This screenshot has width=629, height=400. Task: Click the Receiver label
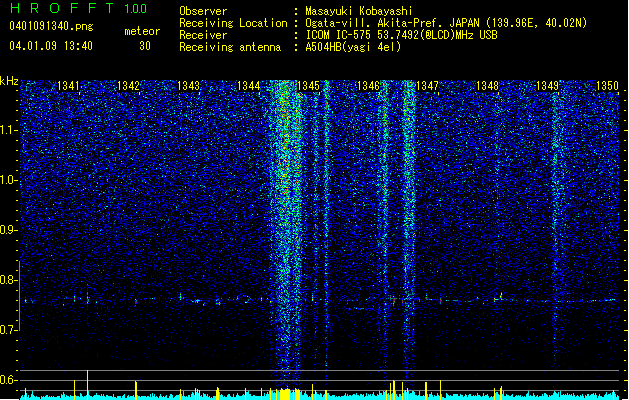(x=203, y=35)
